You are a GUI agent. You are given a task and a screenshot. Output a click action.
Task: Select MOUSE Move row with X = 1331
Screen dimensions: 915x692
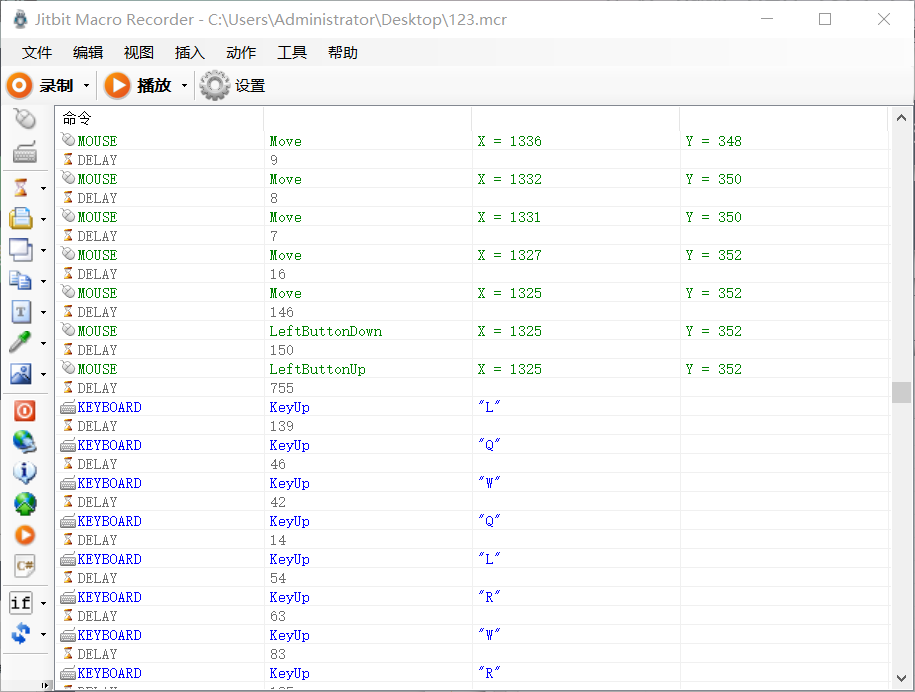(x=472, y=216)
